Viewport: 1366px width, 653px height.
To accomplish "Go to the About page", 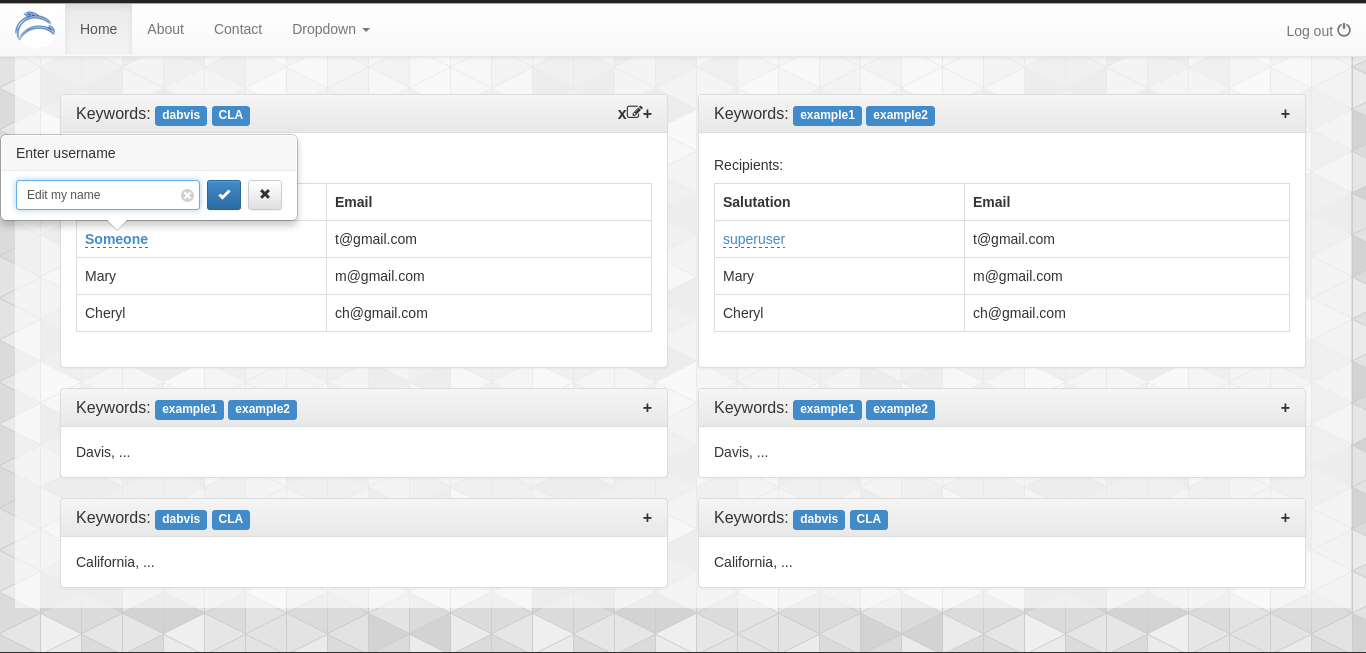I will point(165,29).
